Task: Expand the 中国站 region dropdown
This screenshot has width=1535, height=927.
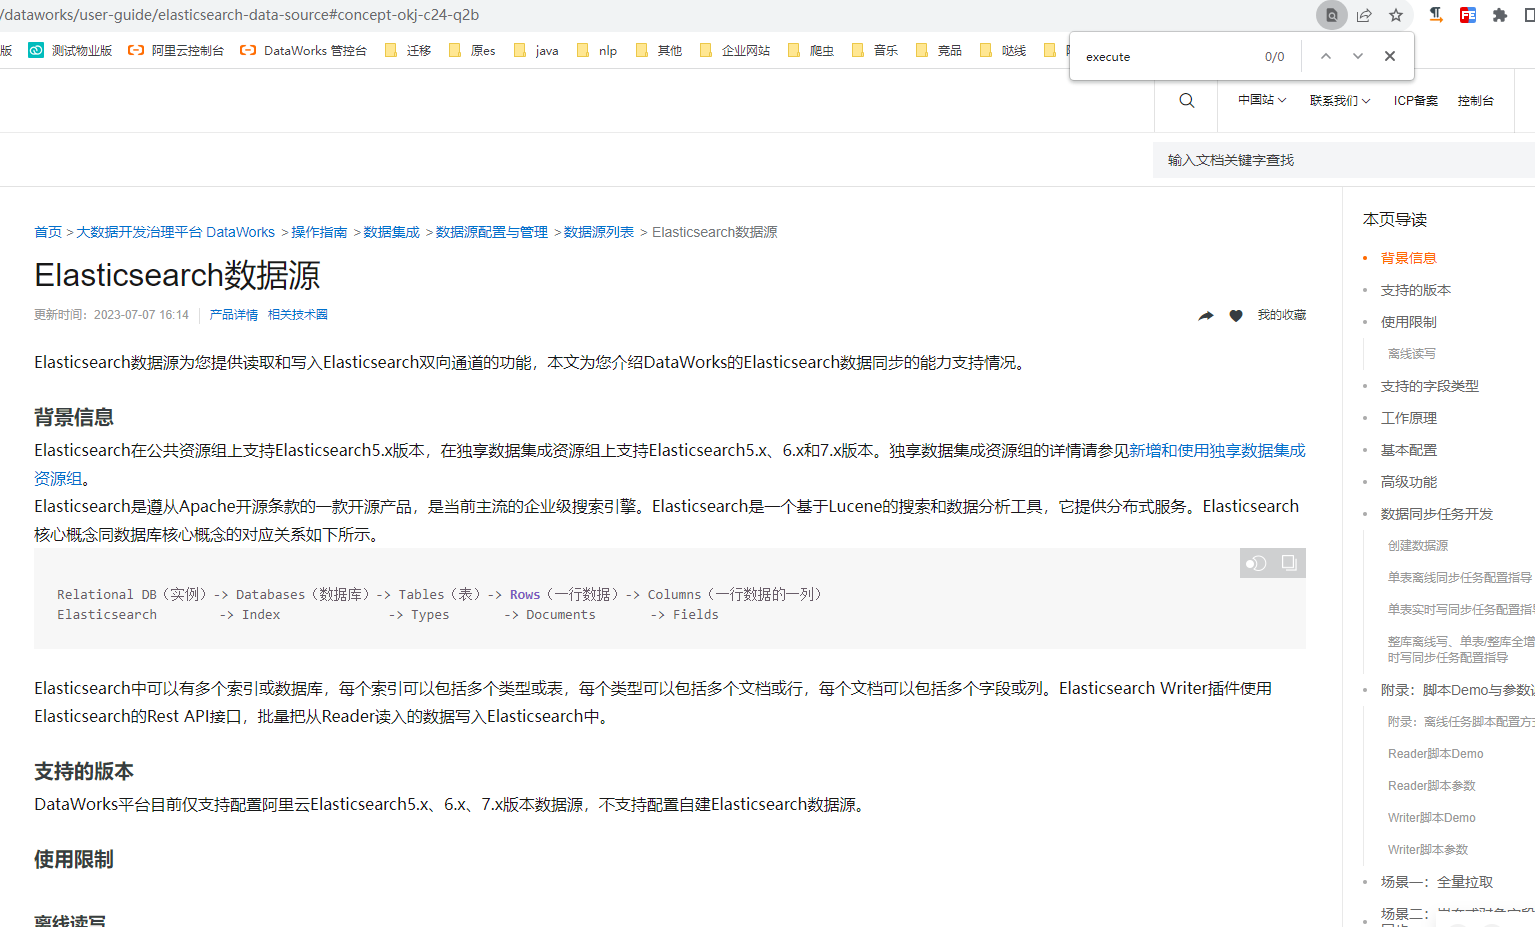Action: click(x=1262, y=100)
